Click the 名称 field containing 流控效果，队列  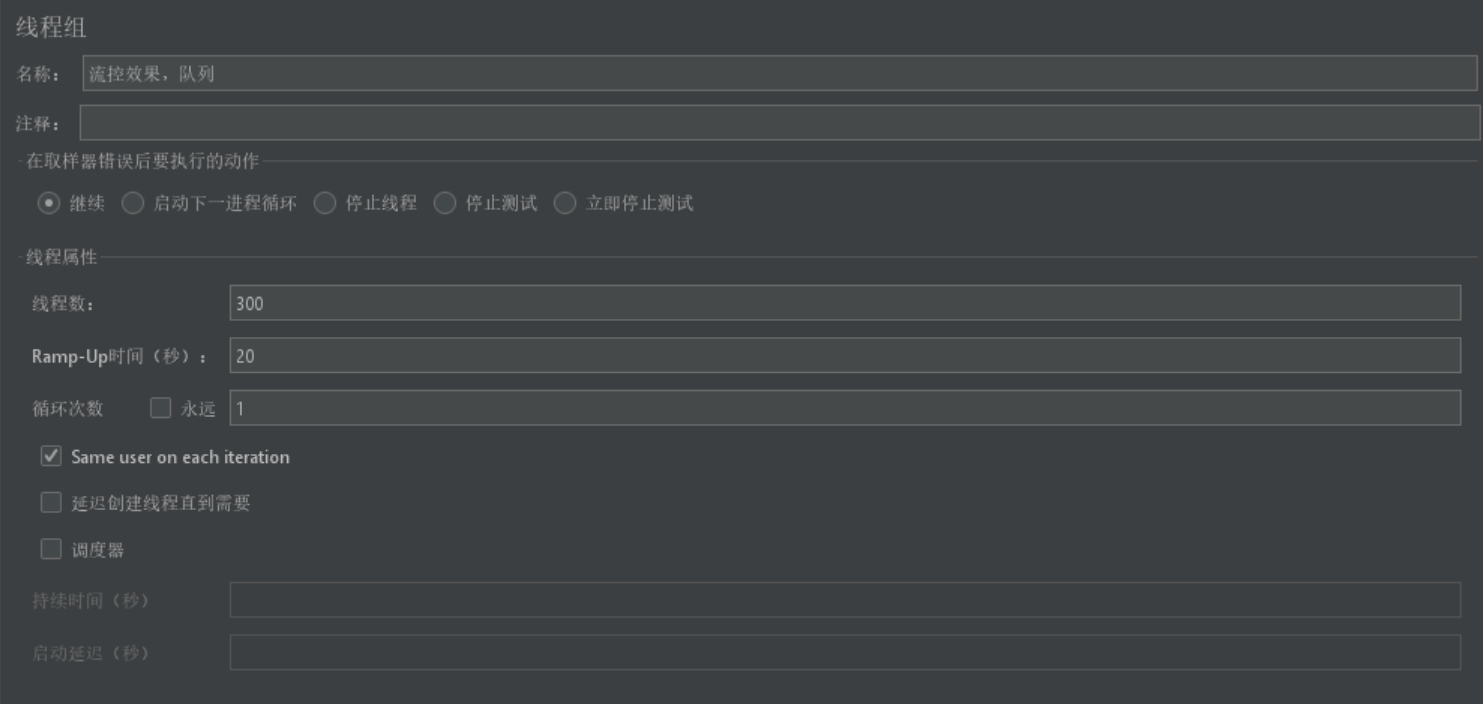click(x=780, y=73)
